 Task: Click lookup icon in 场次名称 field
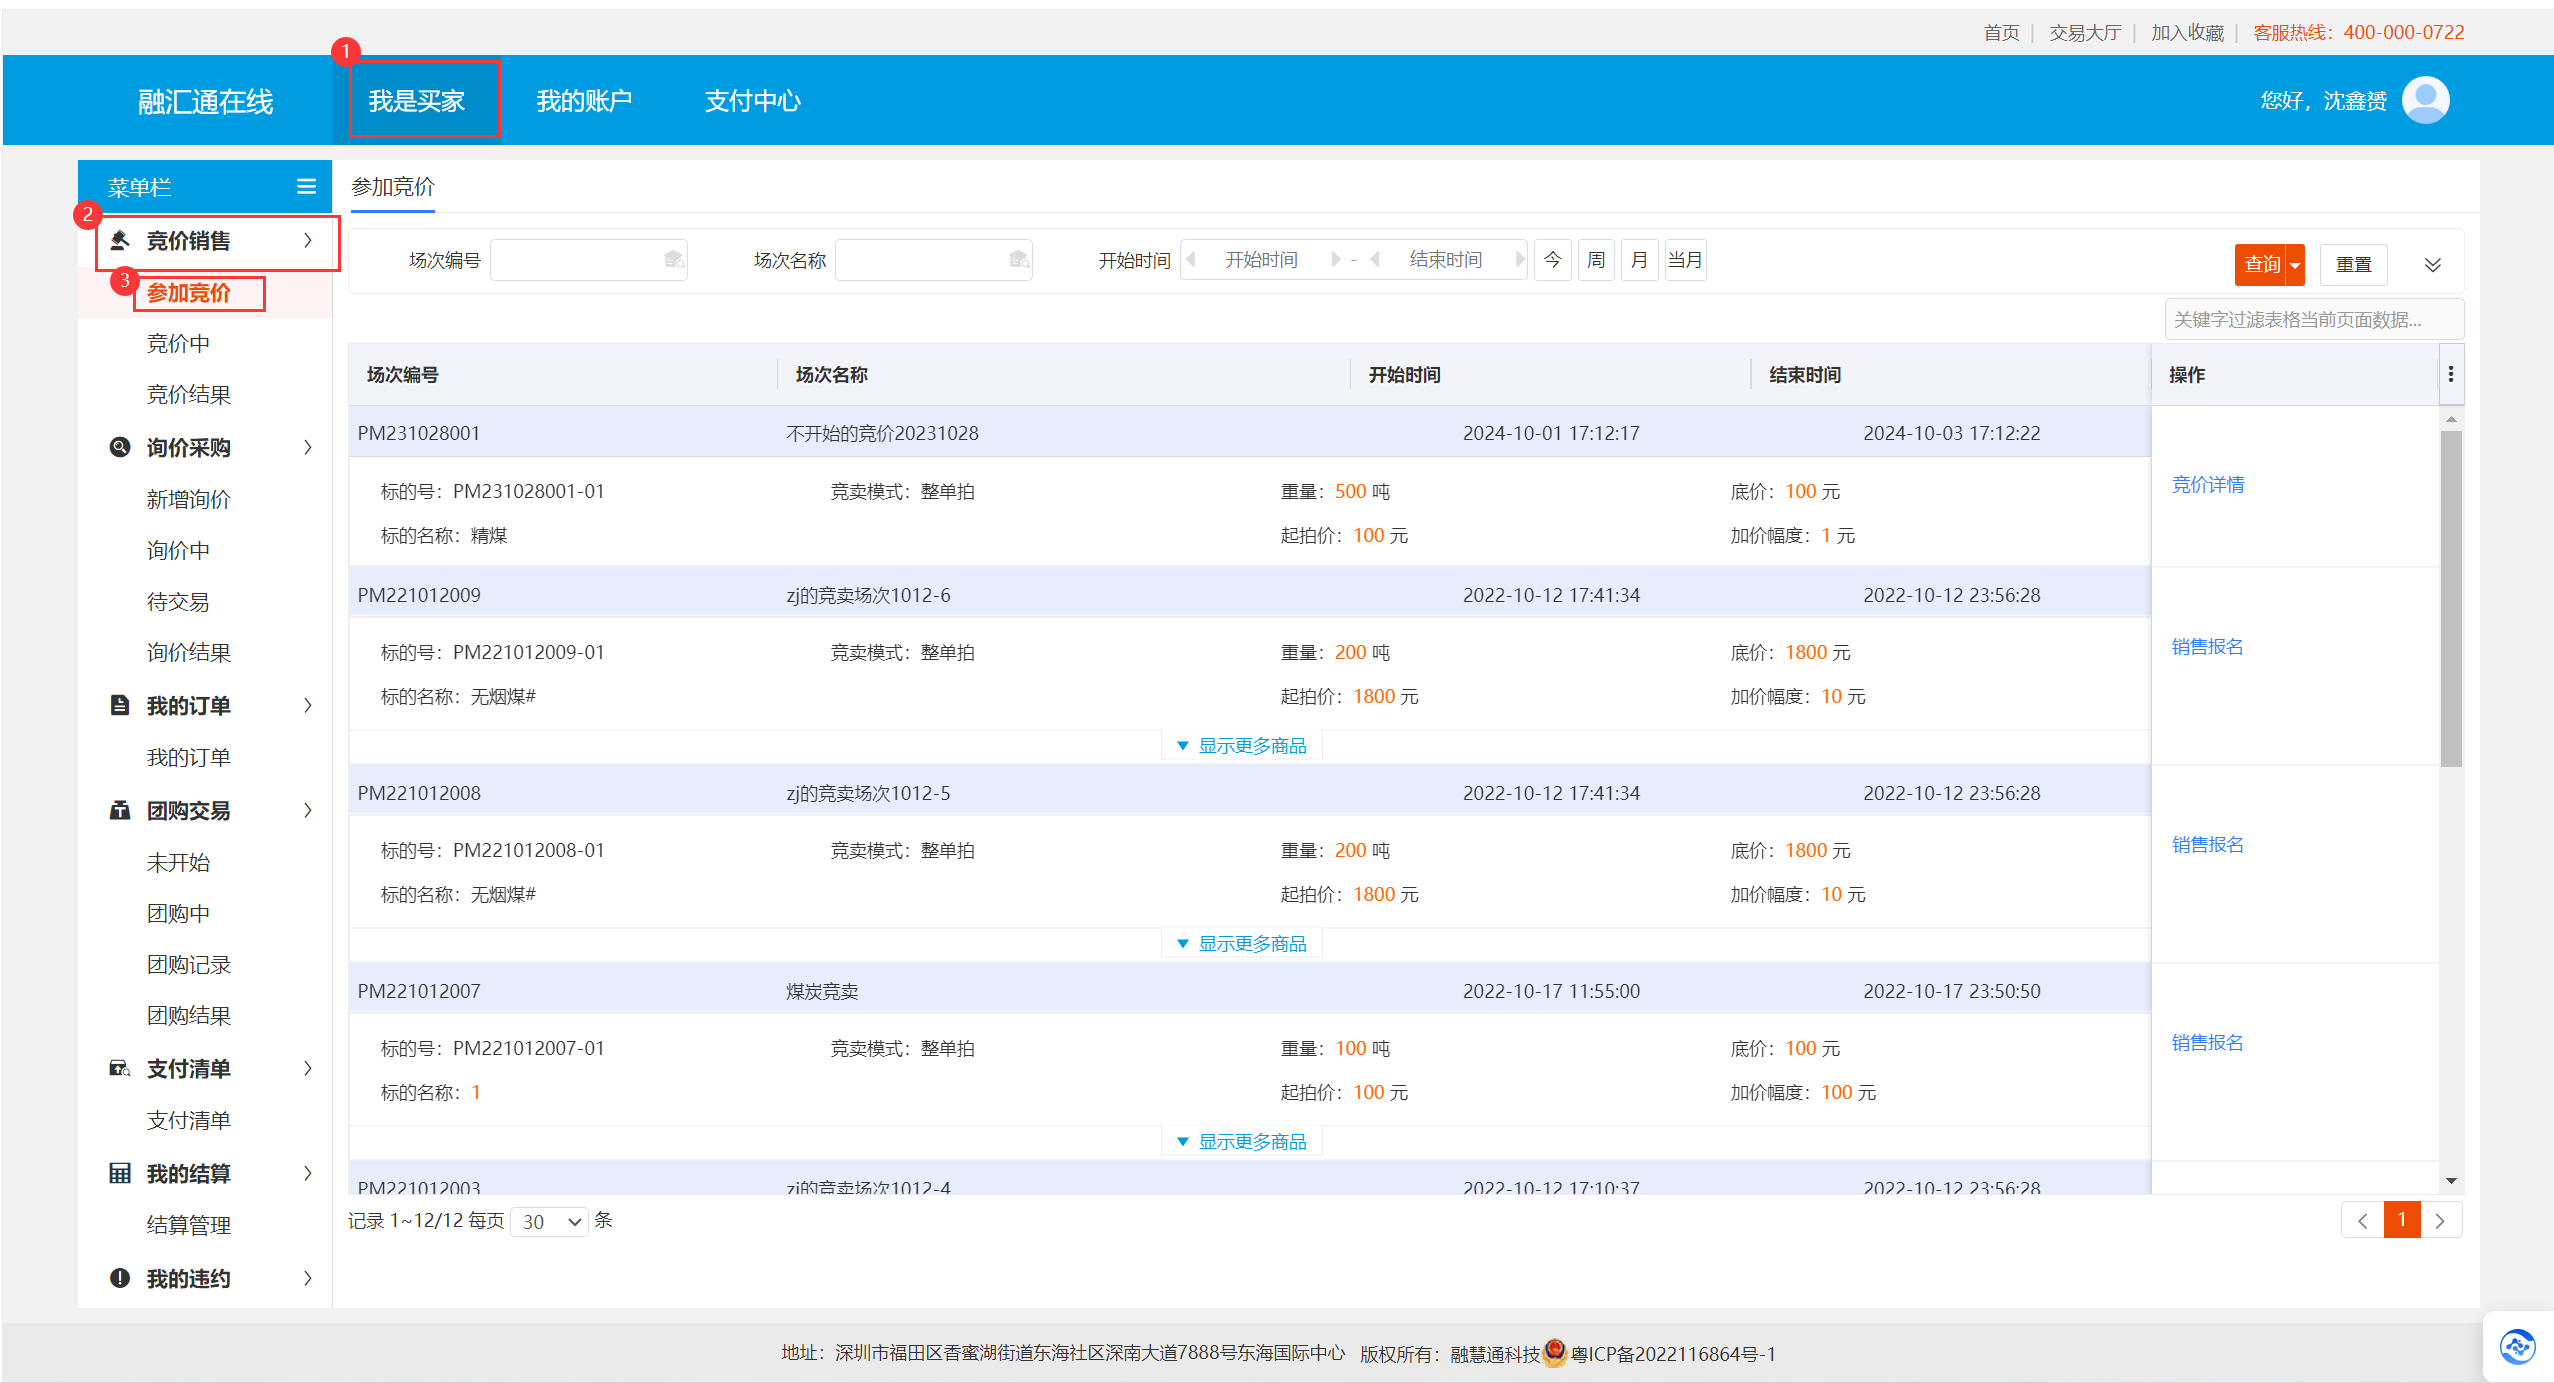tap(1019, 260)
